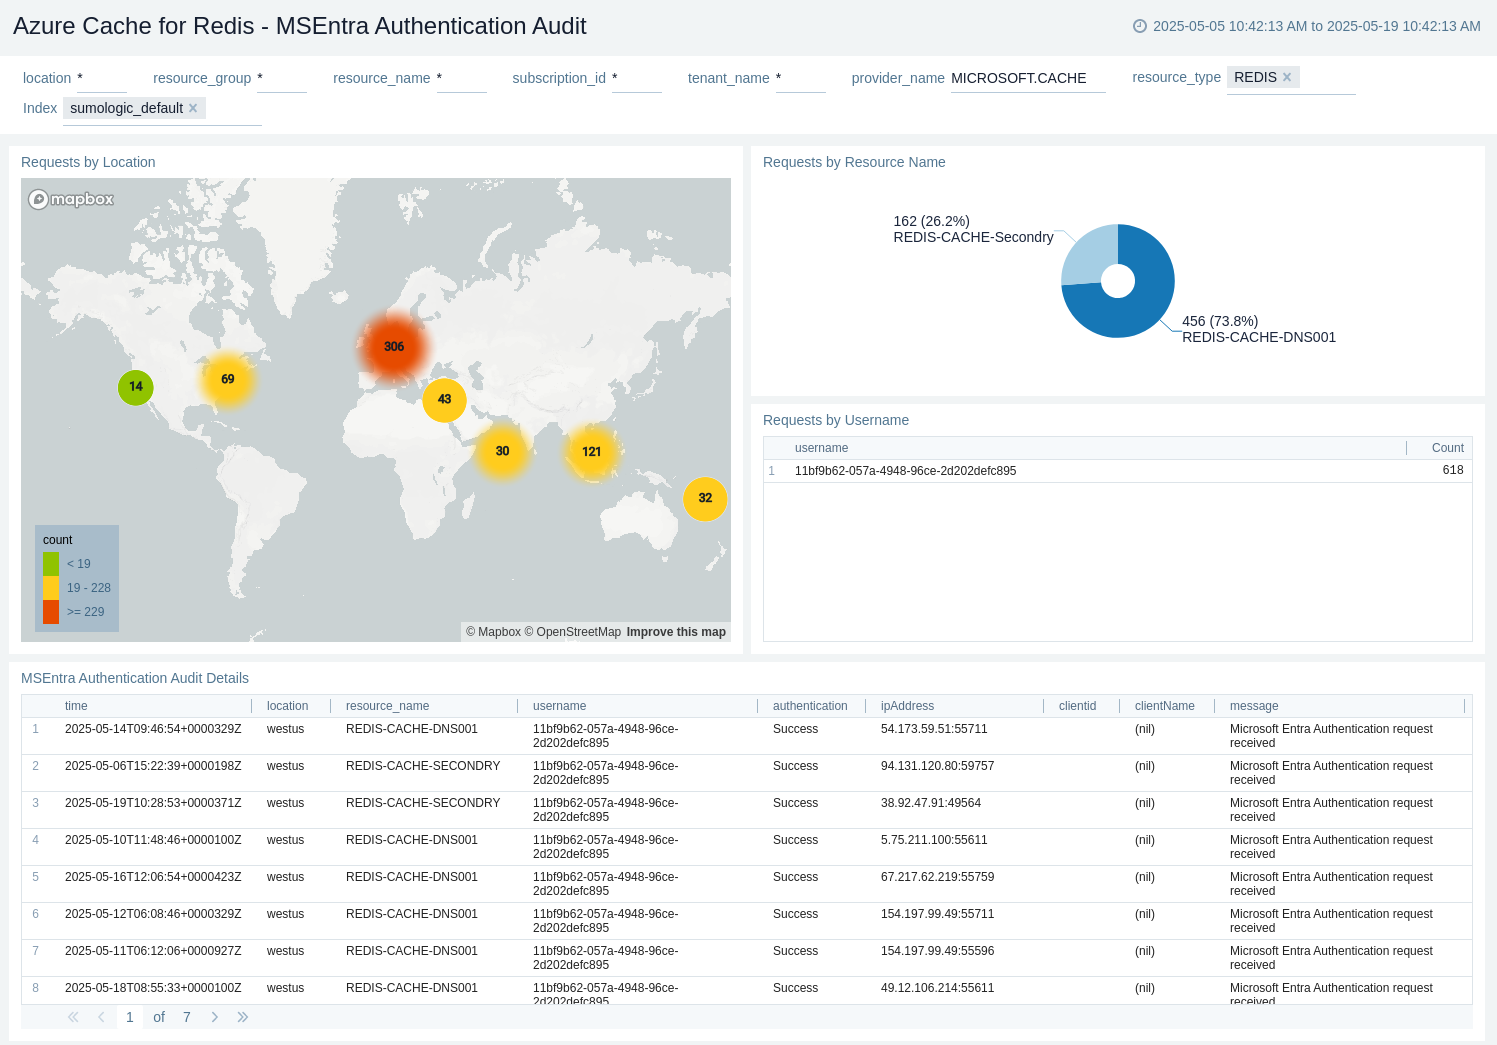Viewport: 1497px width, 1045px height.
Task: Sort details table by message column
Action: (1254, 706)
